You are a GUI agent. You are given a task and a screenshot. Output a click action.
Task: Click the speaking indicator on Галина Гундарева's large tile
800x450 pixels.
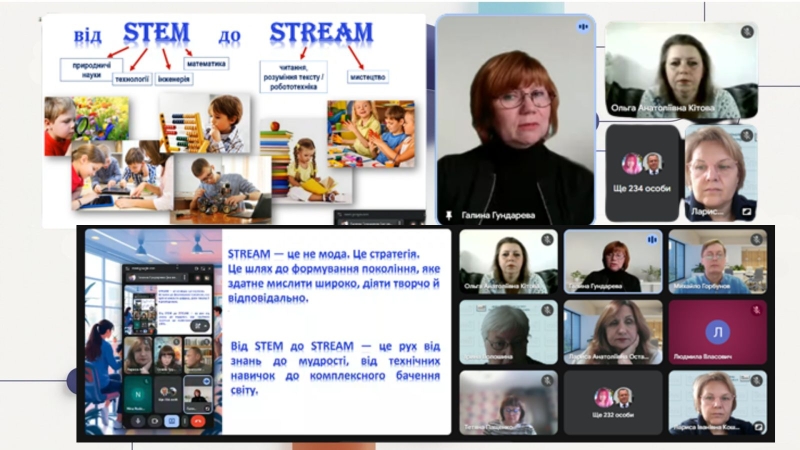[x=583, y=27]
